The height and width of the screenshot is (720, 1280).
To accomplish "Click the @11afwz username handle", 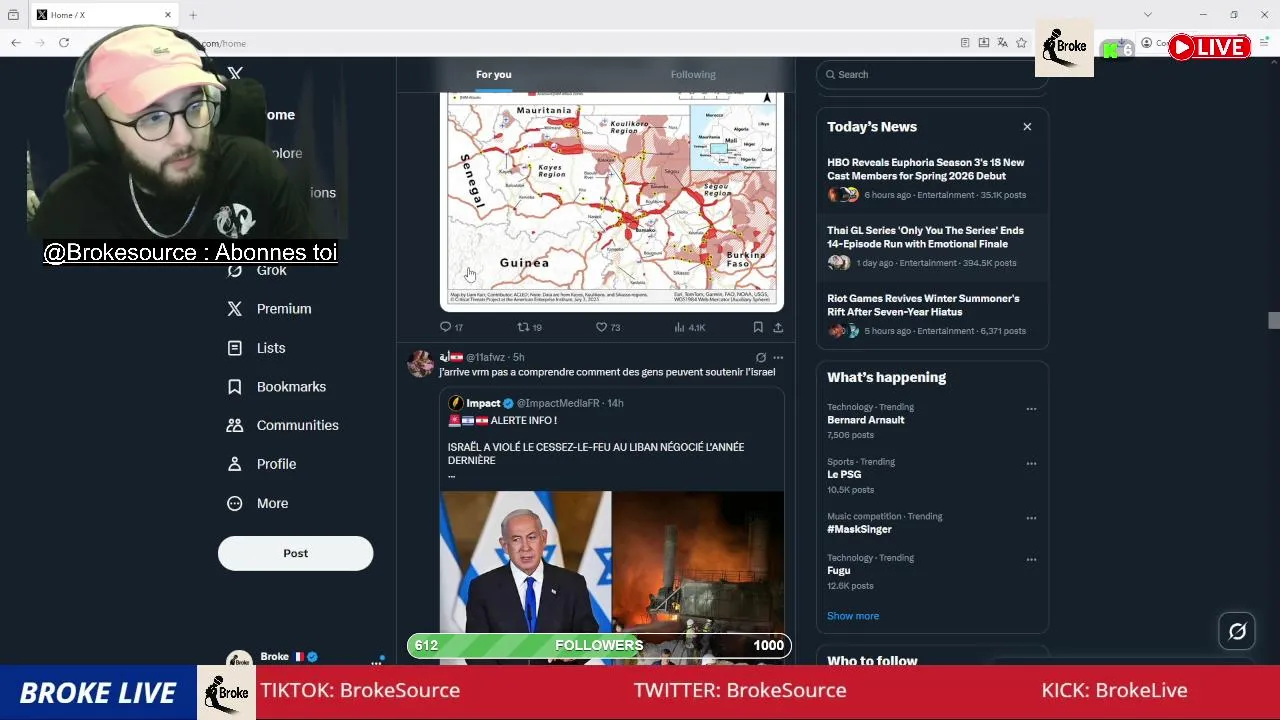I will (485, 357).
